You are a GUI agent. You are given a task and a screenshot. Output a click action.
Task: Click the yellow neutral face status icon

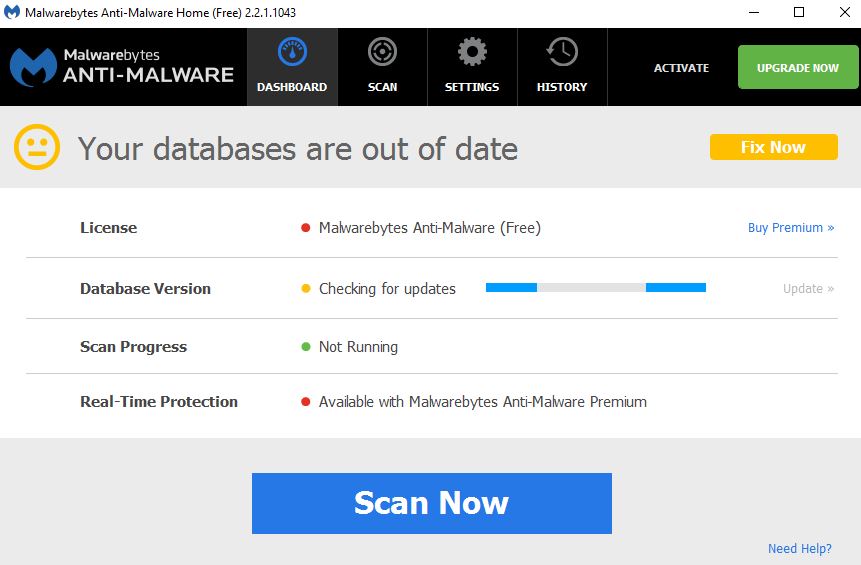pos(37,147)
